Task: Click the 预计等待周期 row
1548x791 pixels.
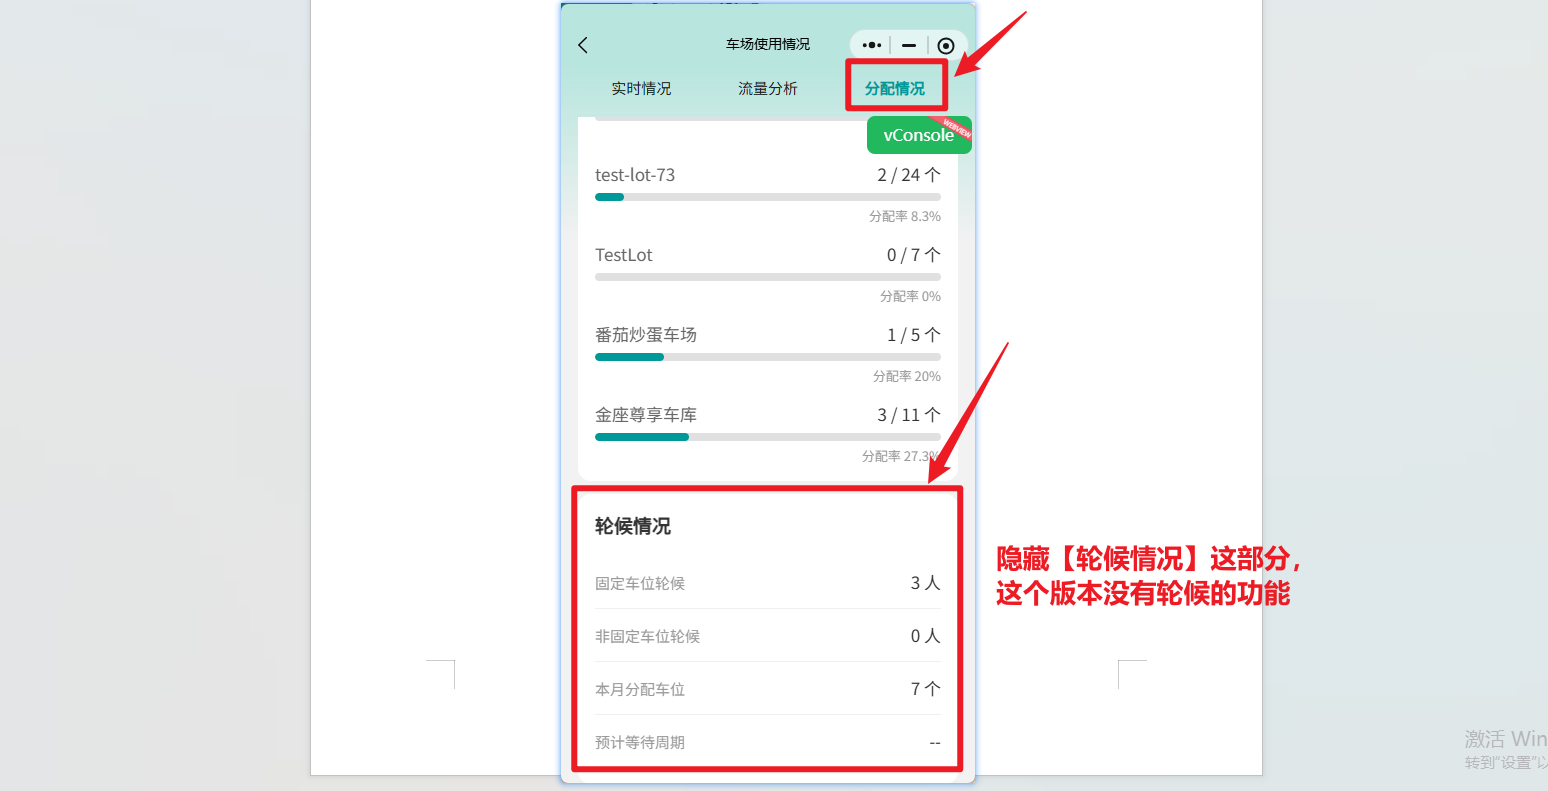Action: 767,742
